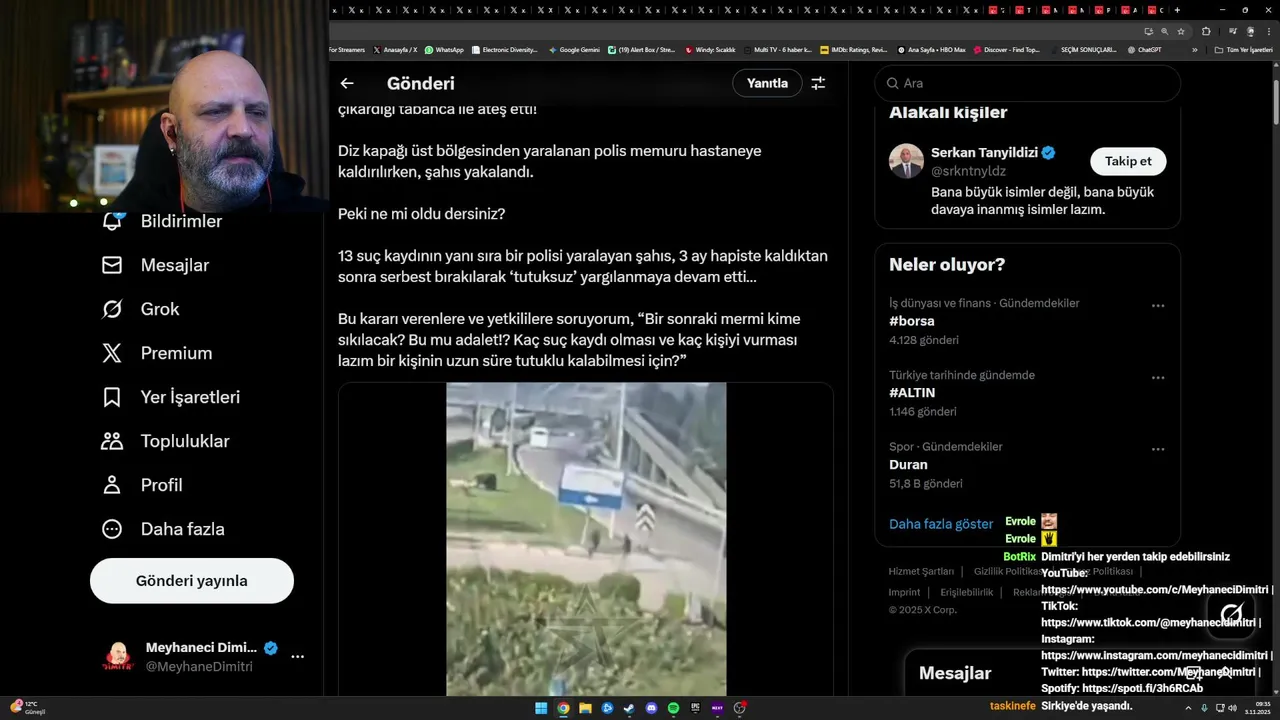Viewport: 1280px width, 720px height.
Task: Click Gönderi yayınla button
Action: 192,581
